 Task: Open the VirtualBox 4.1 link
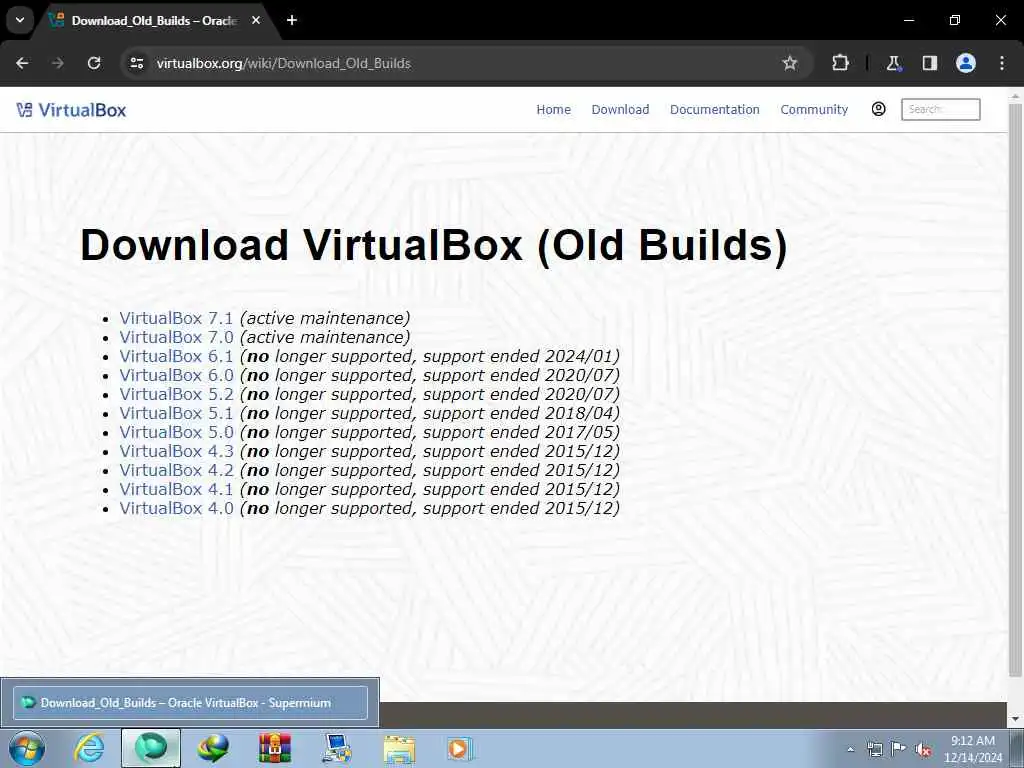[176, 488]
